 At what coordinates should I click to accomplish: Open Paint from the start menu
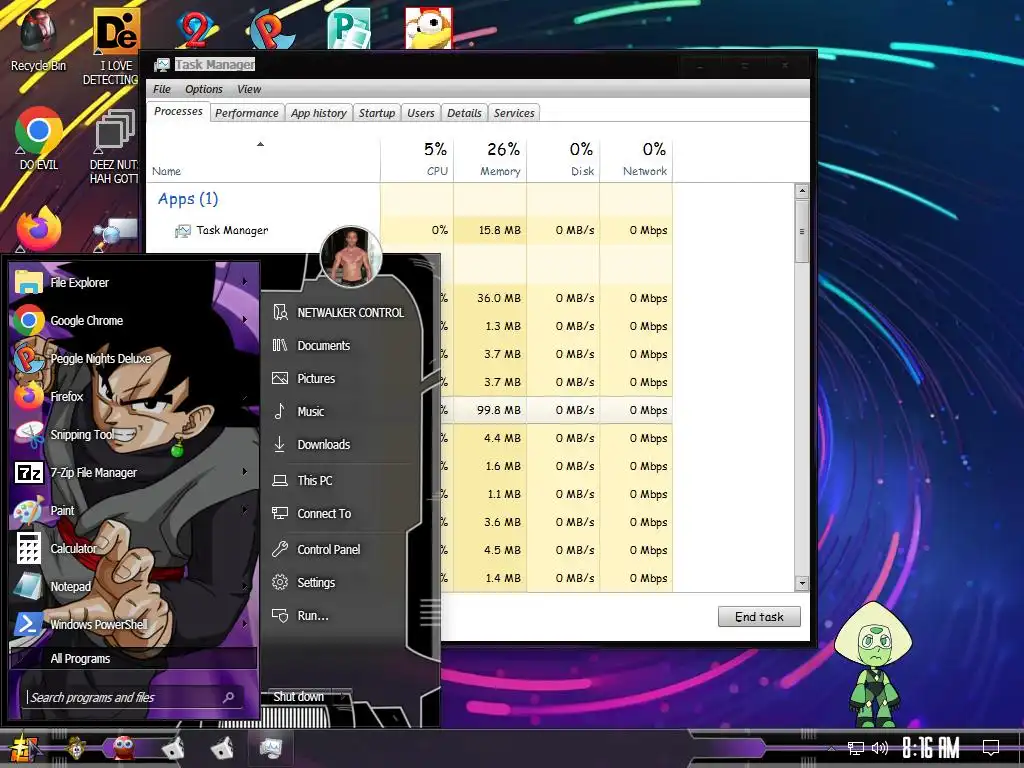point(134,510)
